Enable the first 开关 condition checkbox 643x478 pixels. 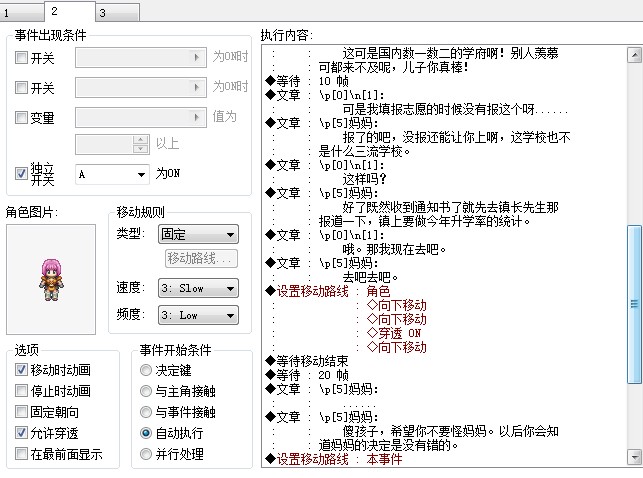[x=21, y=57]
